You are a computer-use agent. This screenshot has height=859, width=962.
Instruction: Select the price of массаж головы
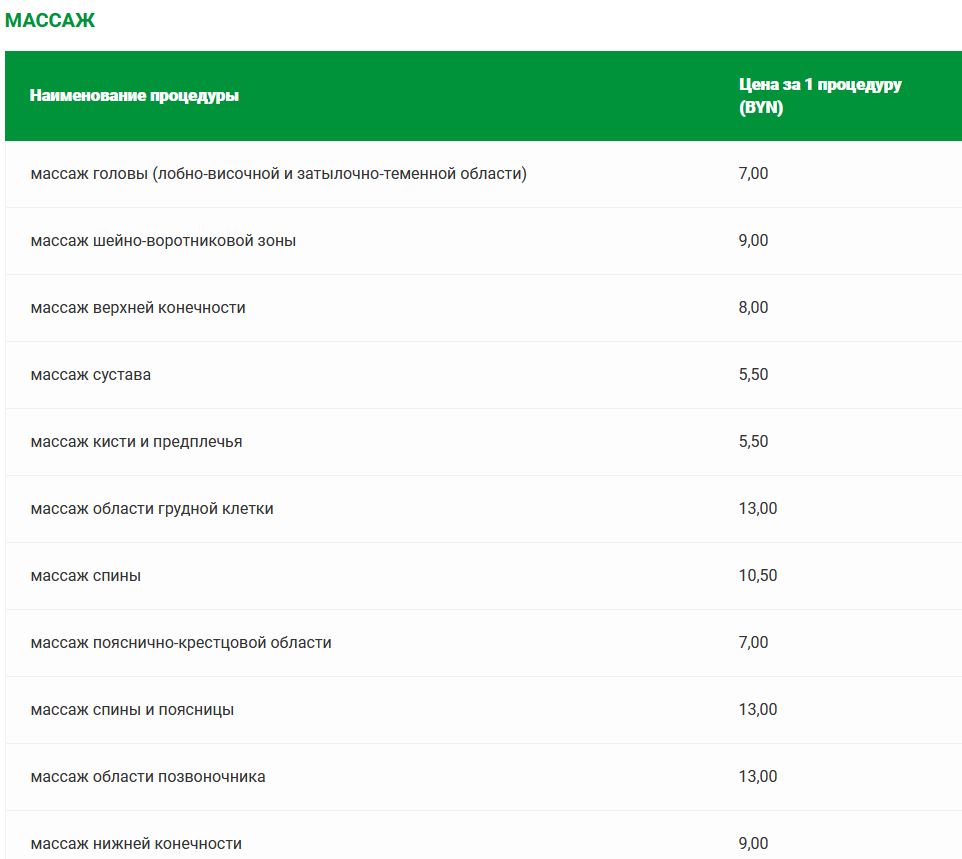coord(753,174)
